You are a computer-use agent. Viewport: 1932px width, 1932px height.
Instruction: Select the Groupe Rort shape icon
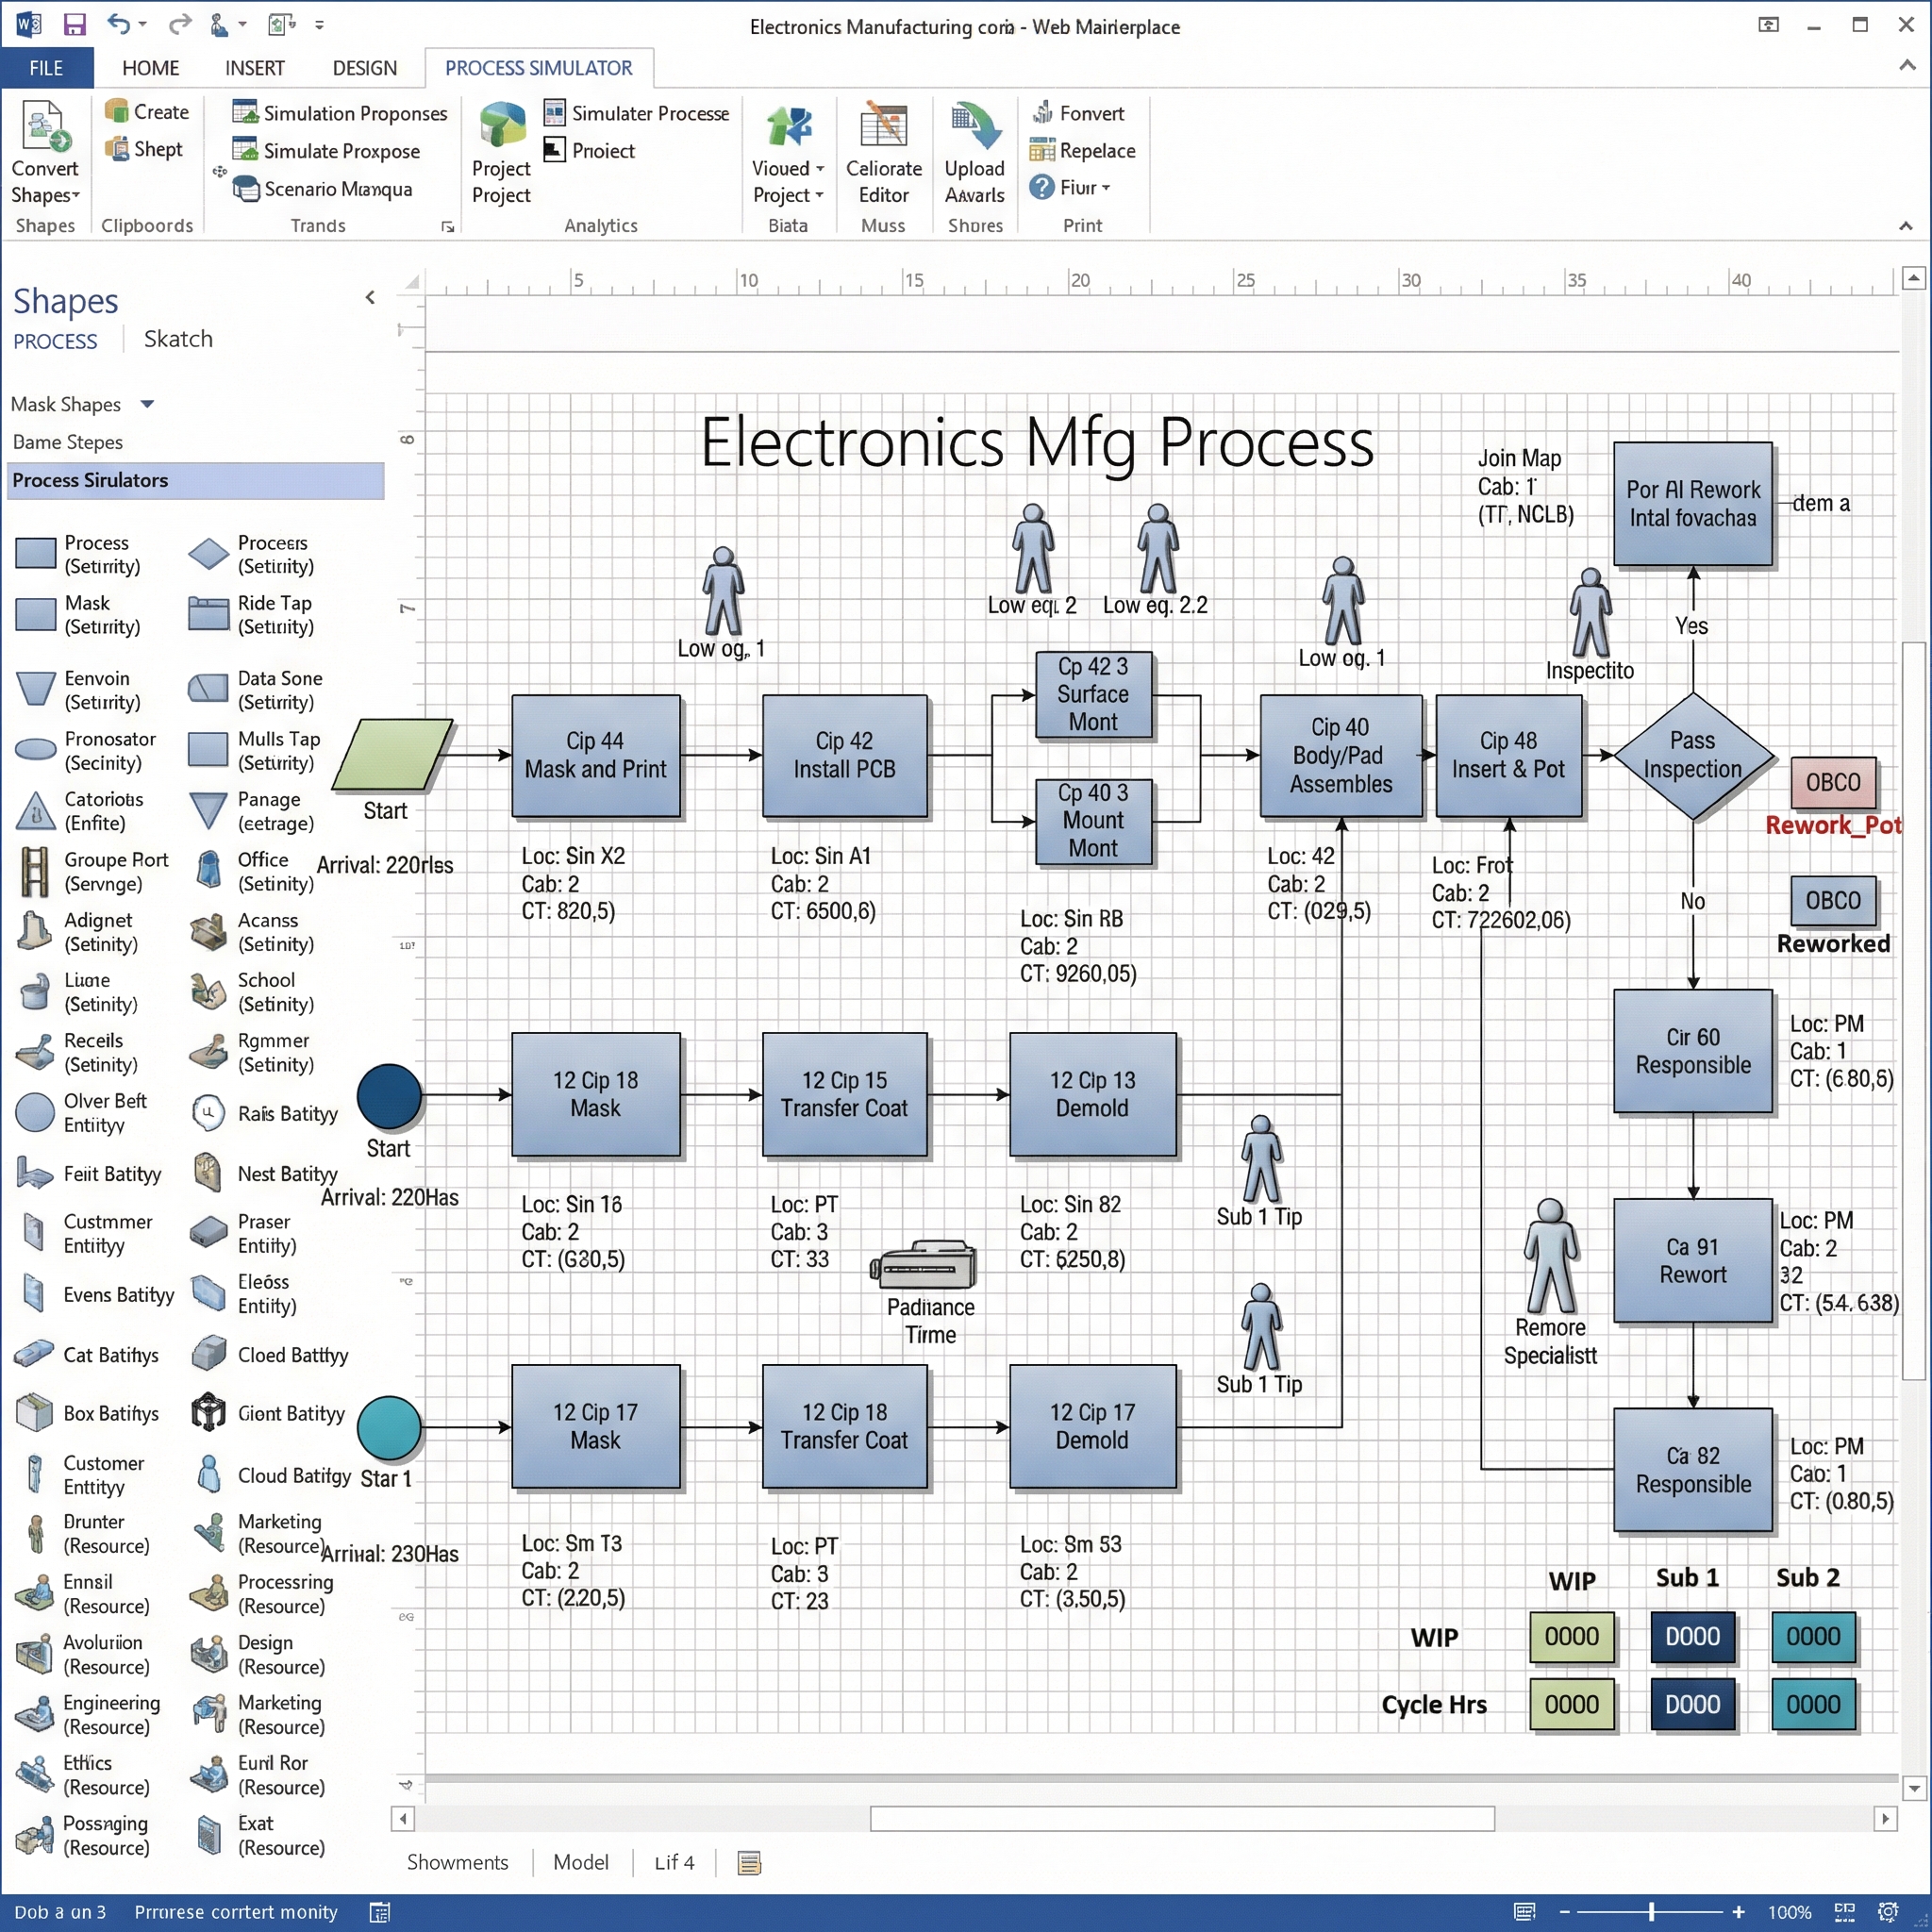coord(35,871)
